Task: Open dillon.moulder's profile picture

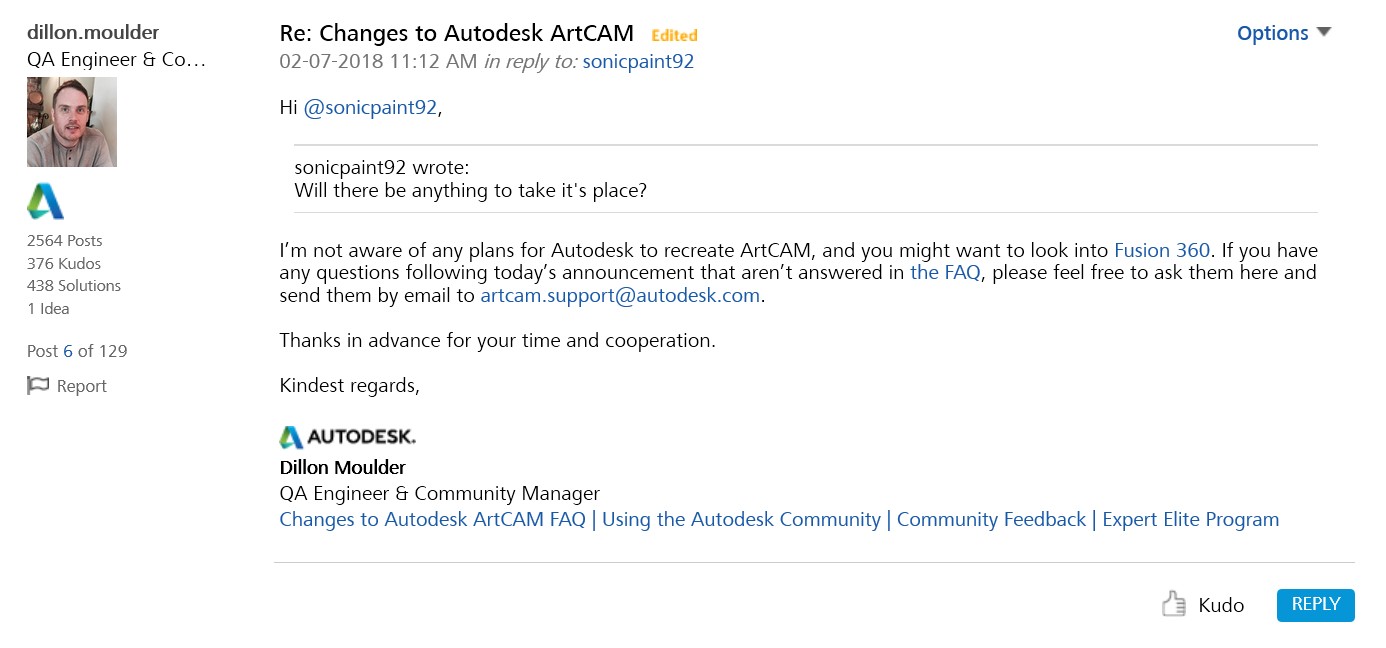Action: click(72, 122)
